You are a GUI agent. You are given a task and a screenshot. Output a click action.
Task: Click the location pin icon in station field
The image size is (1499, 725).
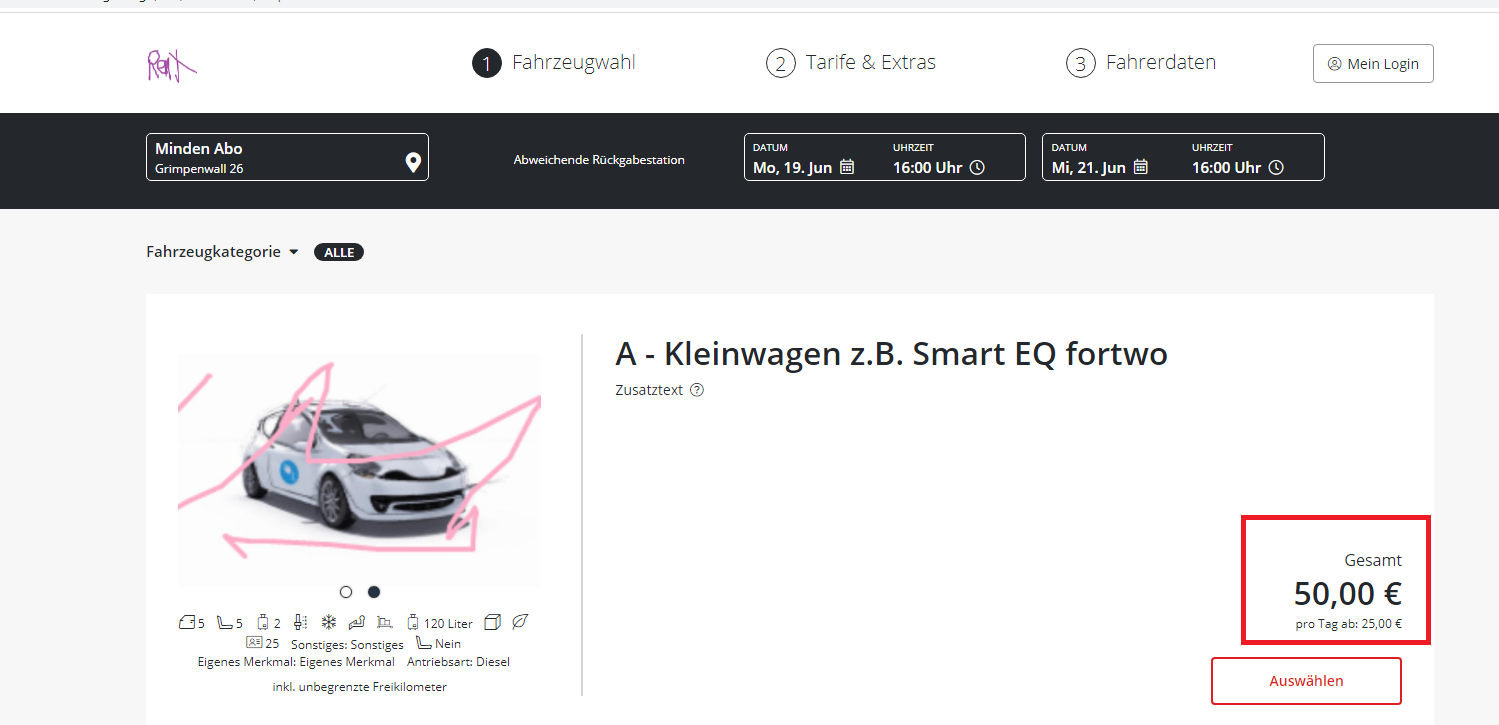[412, 162]
